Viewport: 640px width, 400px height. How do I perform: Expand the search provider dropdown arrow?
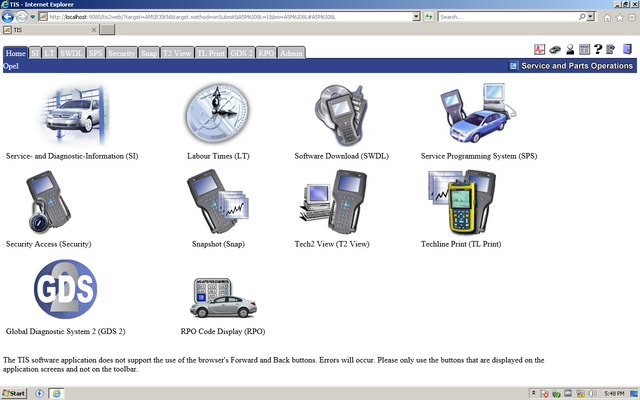pyautogui.click(x=591, y=17)
